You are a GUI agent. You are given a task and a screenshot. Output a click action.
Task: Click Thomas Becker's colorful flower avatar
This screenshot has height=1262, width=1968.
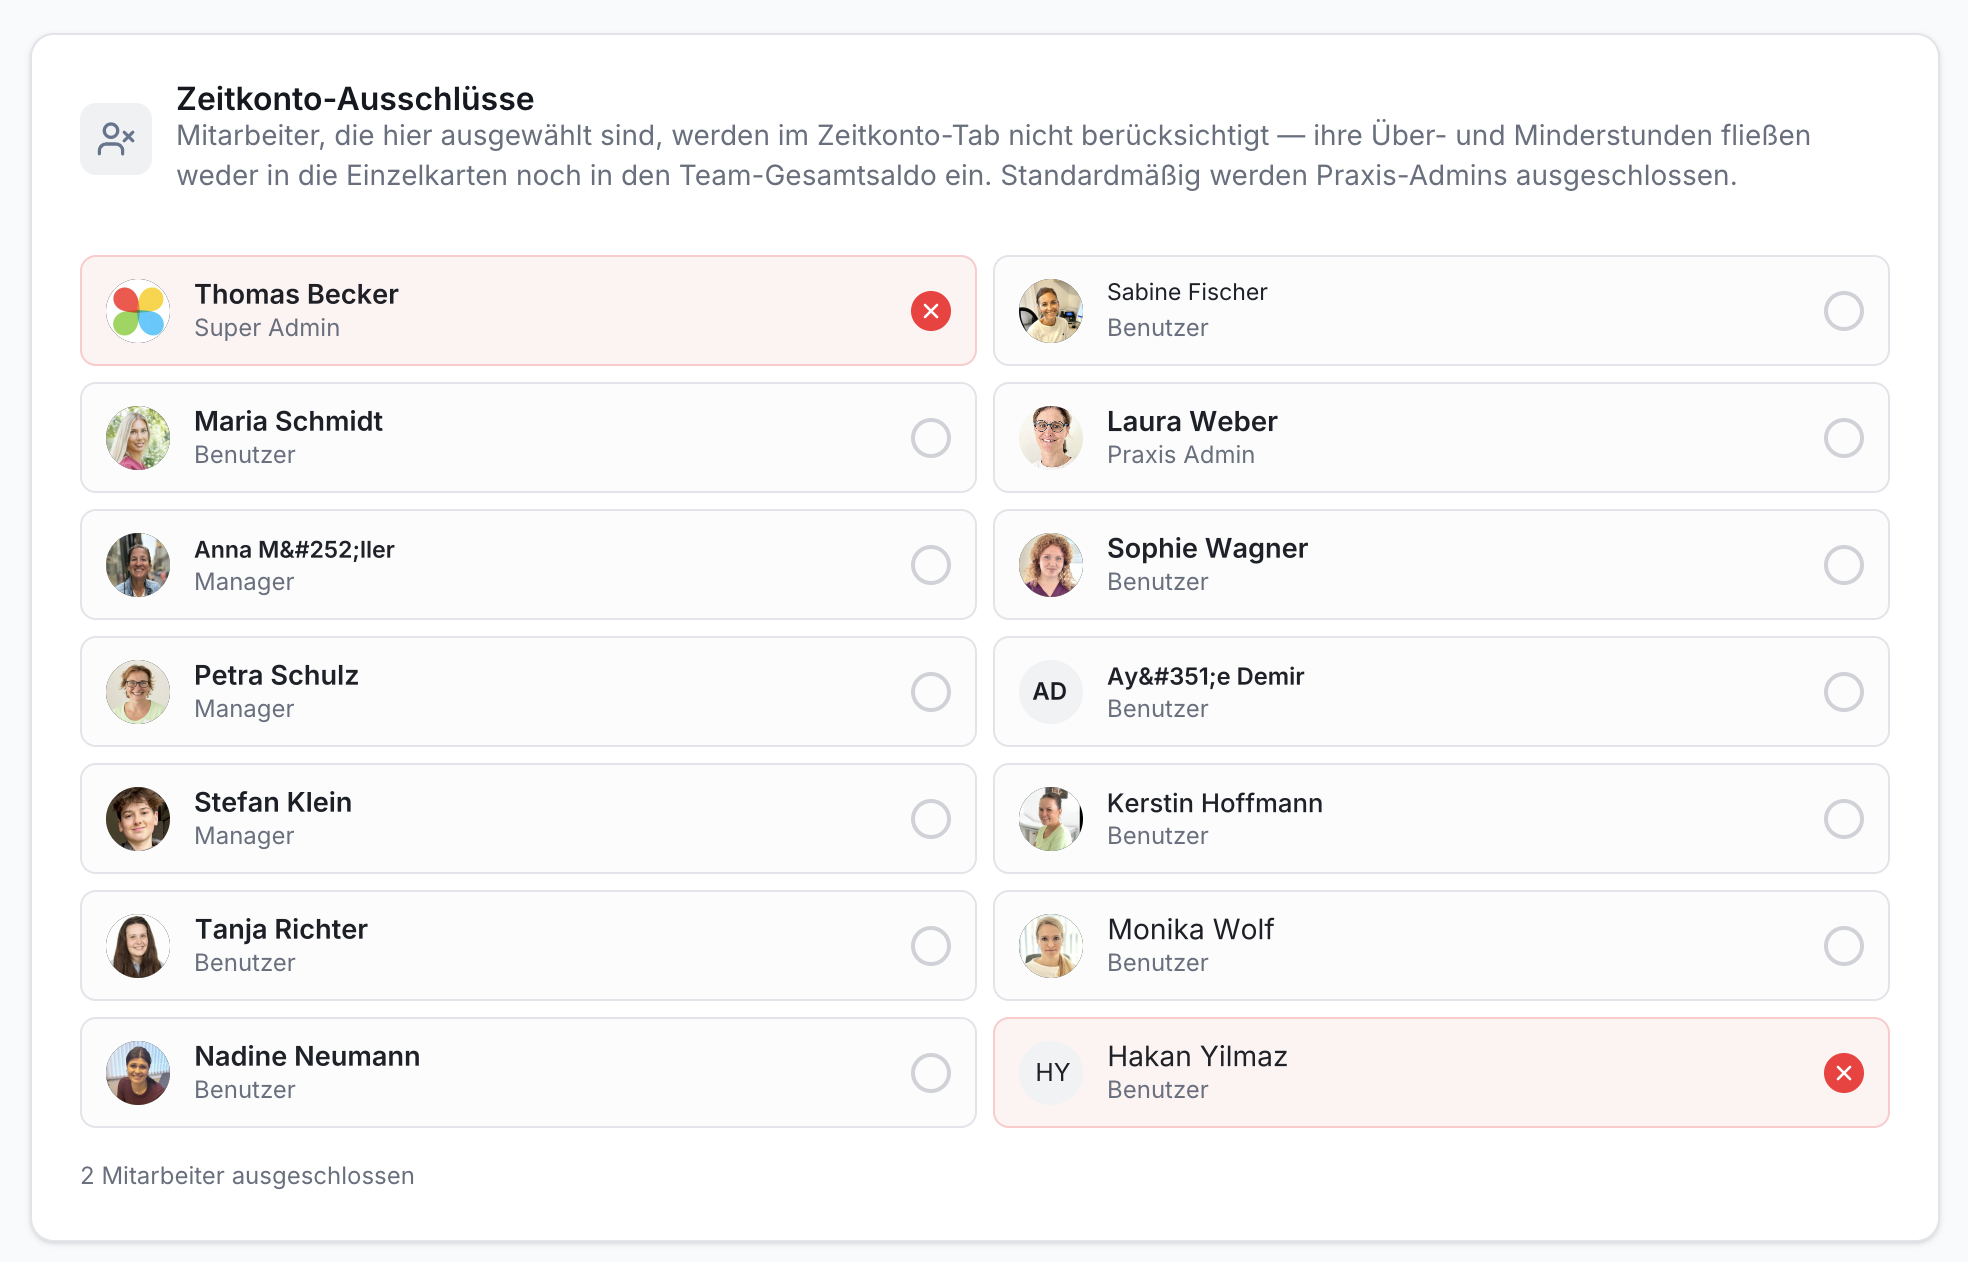tap(138, 311)
